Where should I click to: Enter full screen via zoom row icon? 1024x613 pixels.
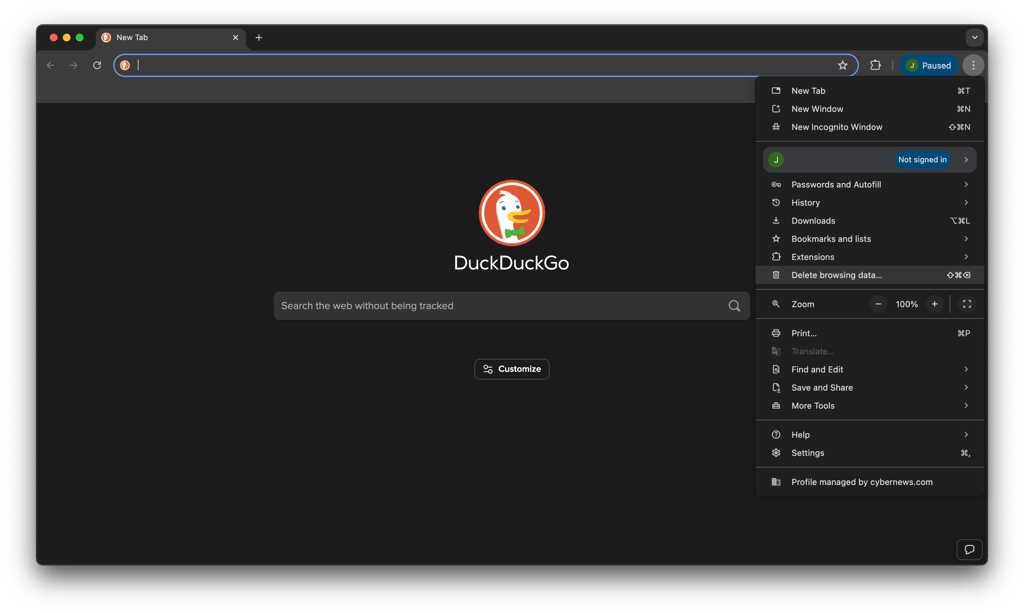967,304
